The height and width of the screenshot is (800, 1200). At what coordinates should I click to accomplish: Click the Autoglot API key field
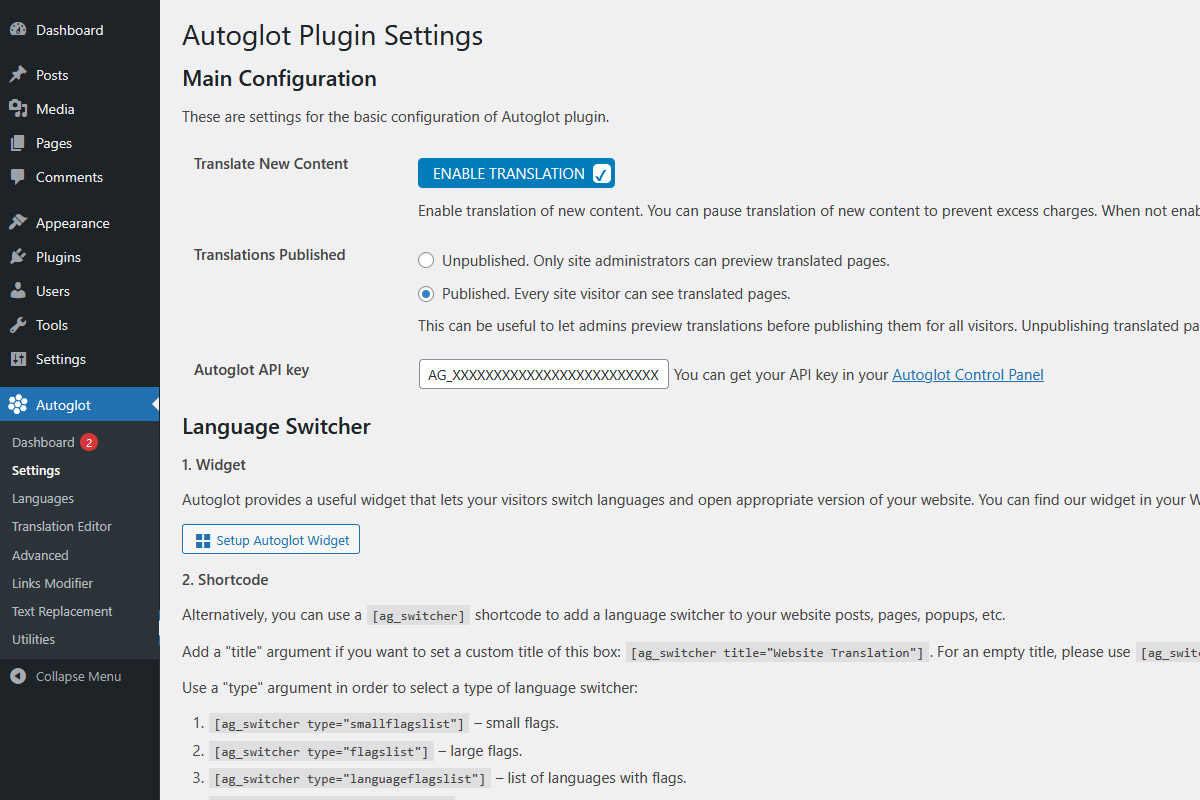click(543, 375)
